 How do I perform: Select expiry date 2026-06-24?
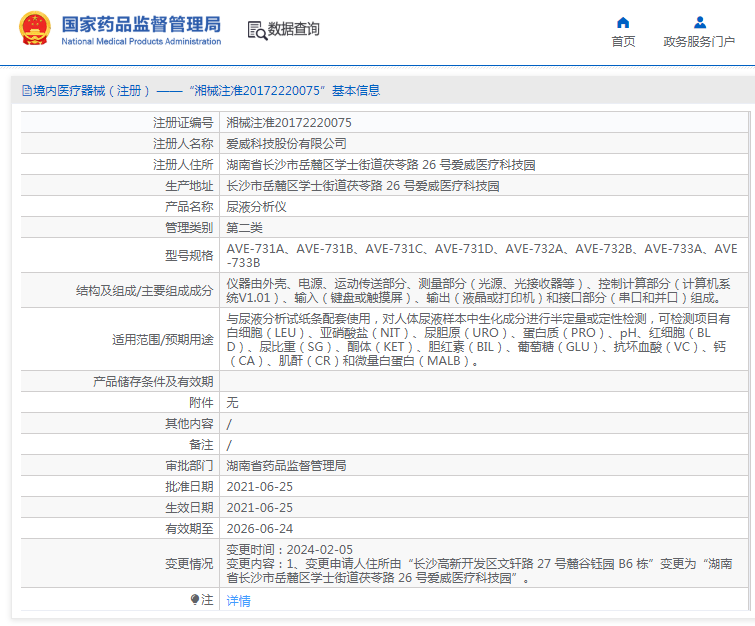(260, 529)
